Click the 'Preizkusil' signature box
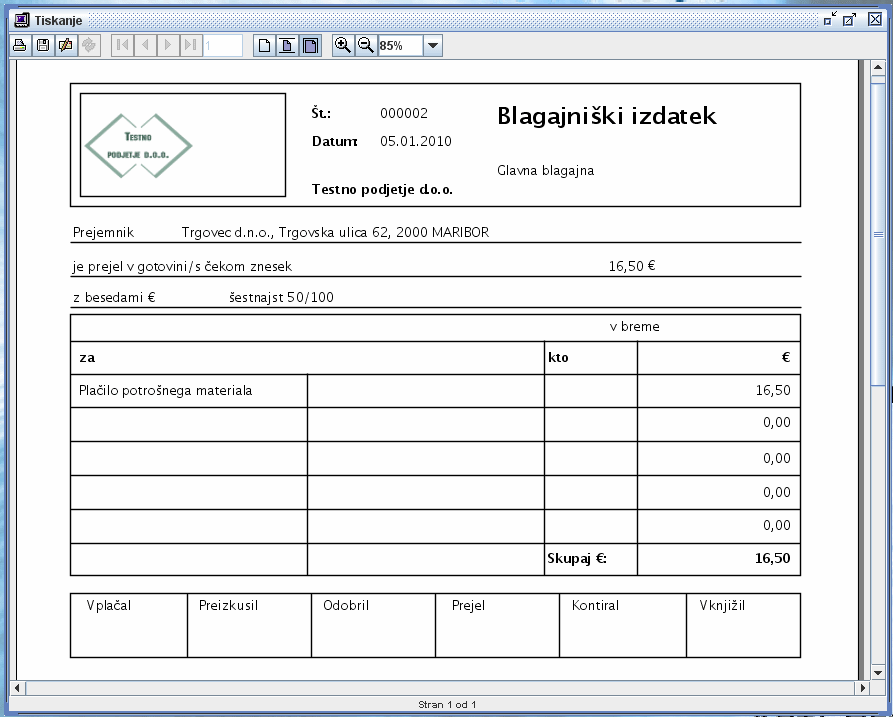This screenshot has width=893, height=717. coord(249,625)
